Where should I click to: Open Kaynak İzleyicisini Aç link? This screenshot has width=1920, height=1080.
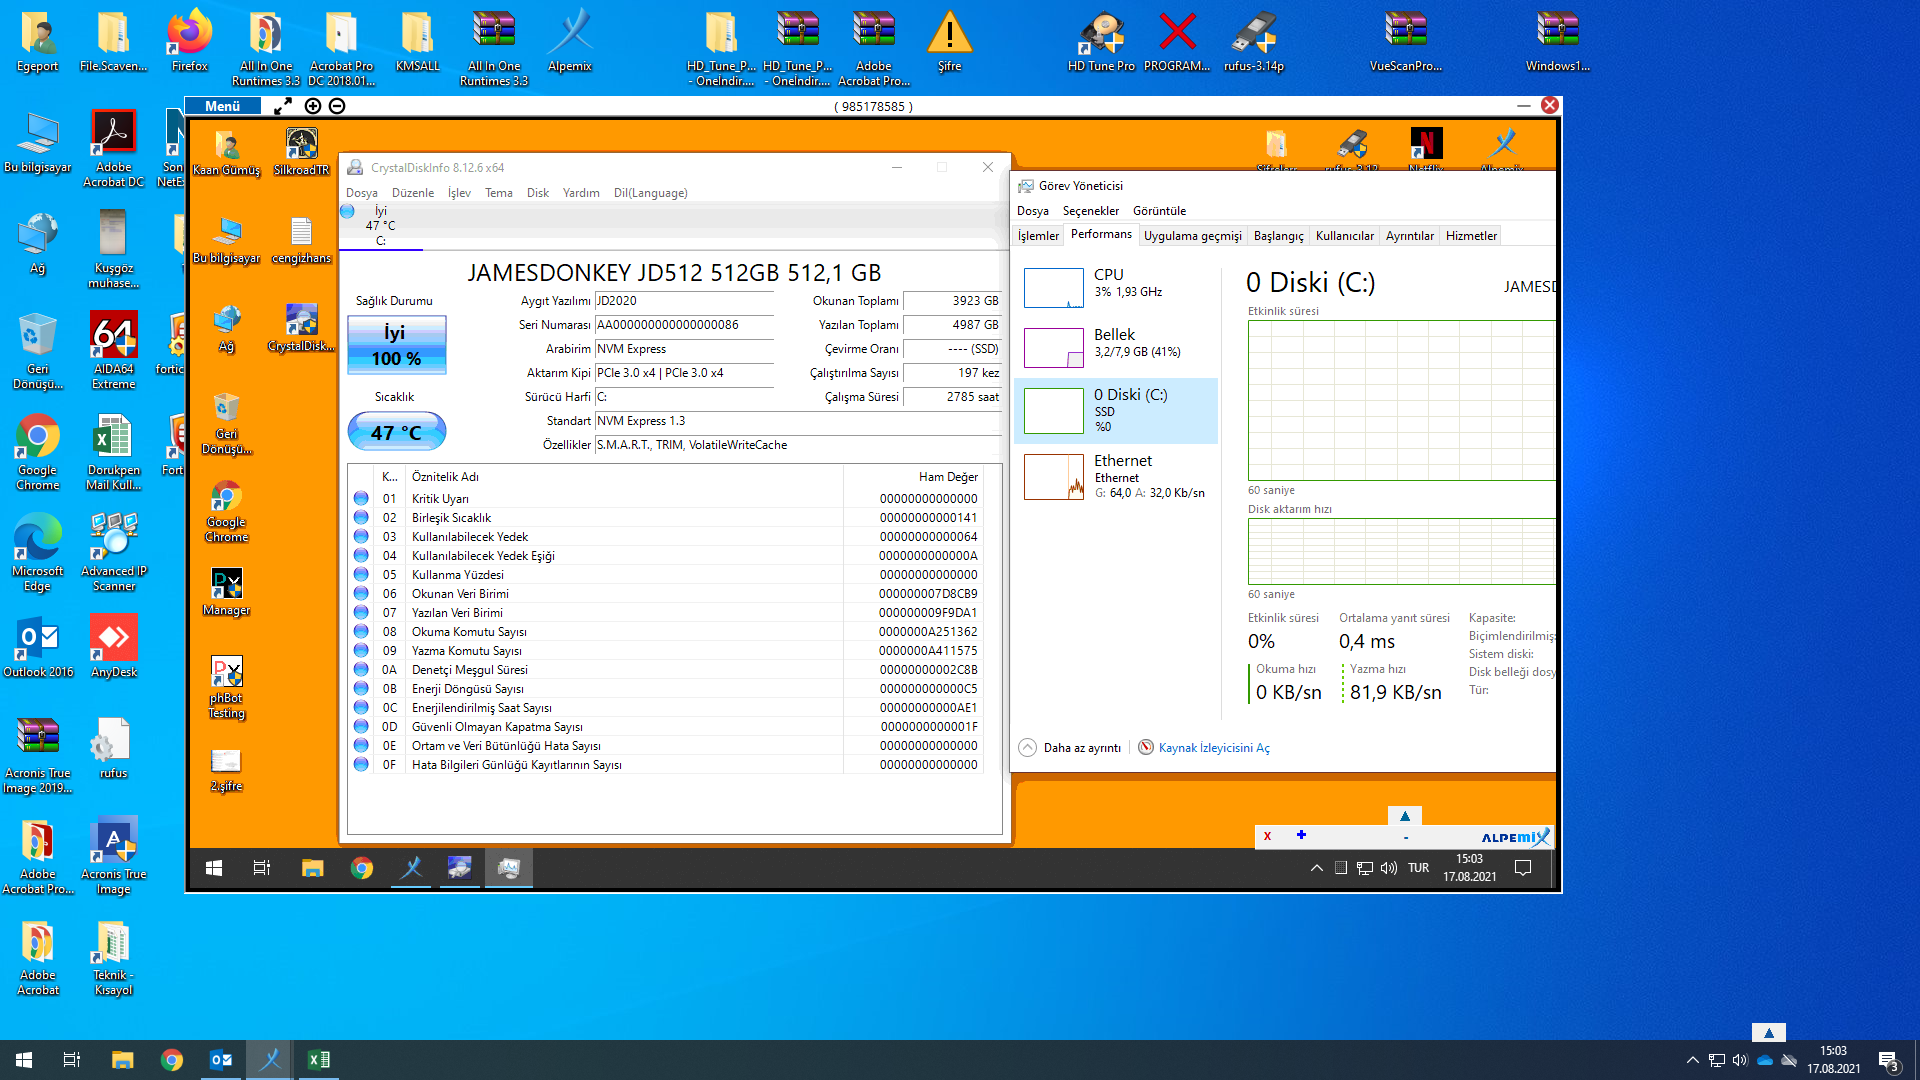[1204, 748]
